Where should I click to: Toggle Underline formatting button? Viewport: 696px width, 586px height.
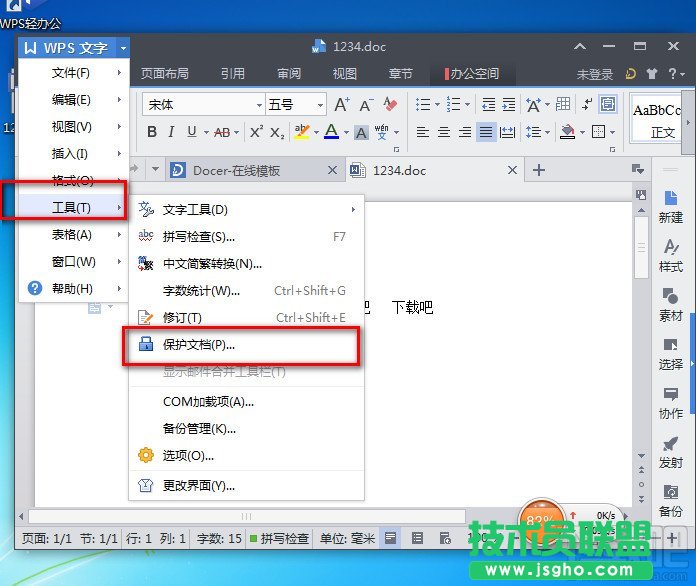point(192,132)
